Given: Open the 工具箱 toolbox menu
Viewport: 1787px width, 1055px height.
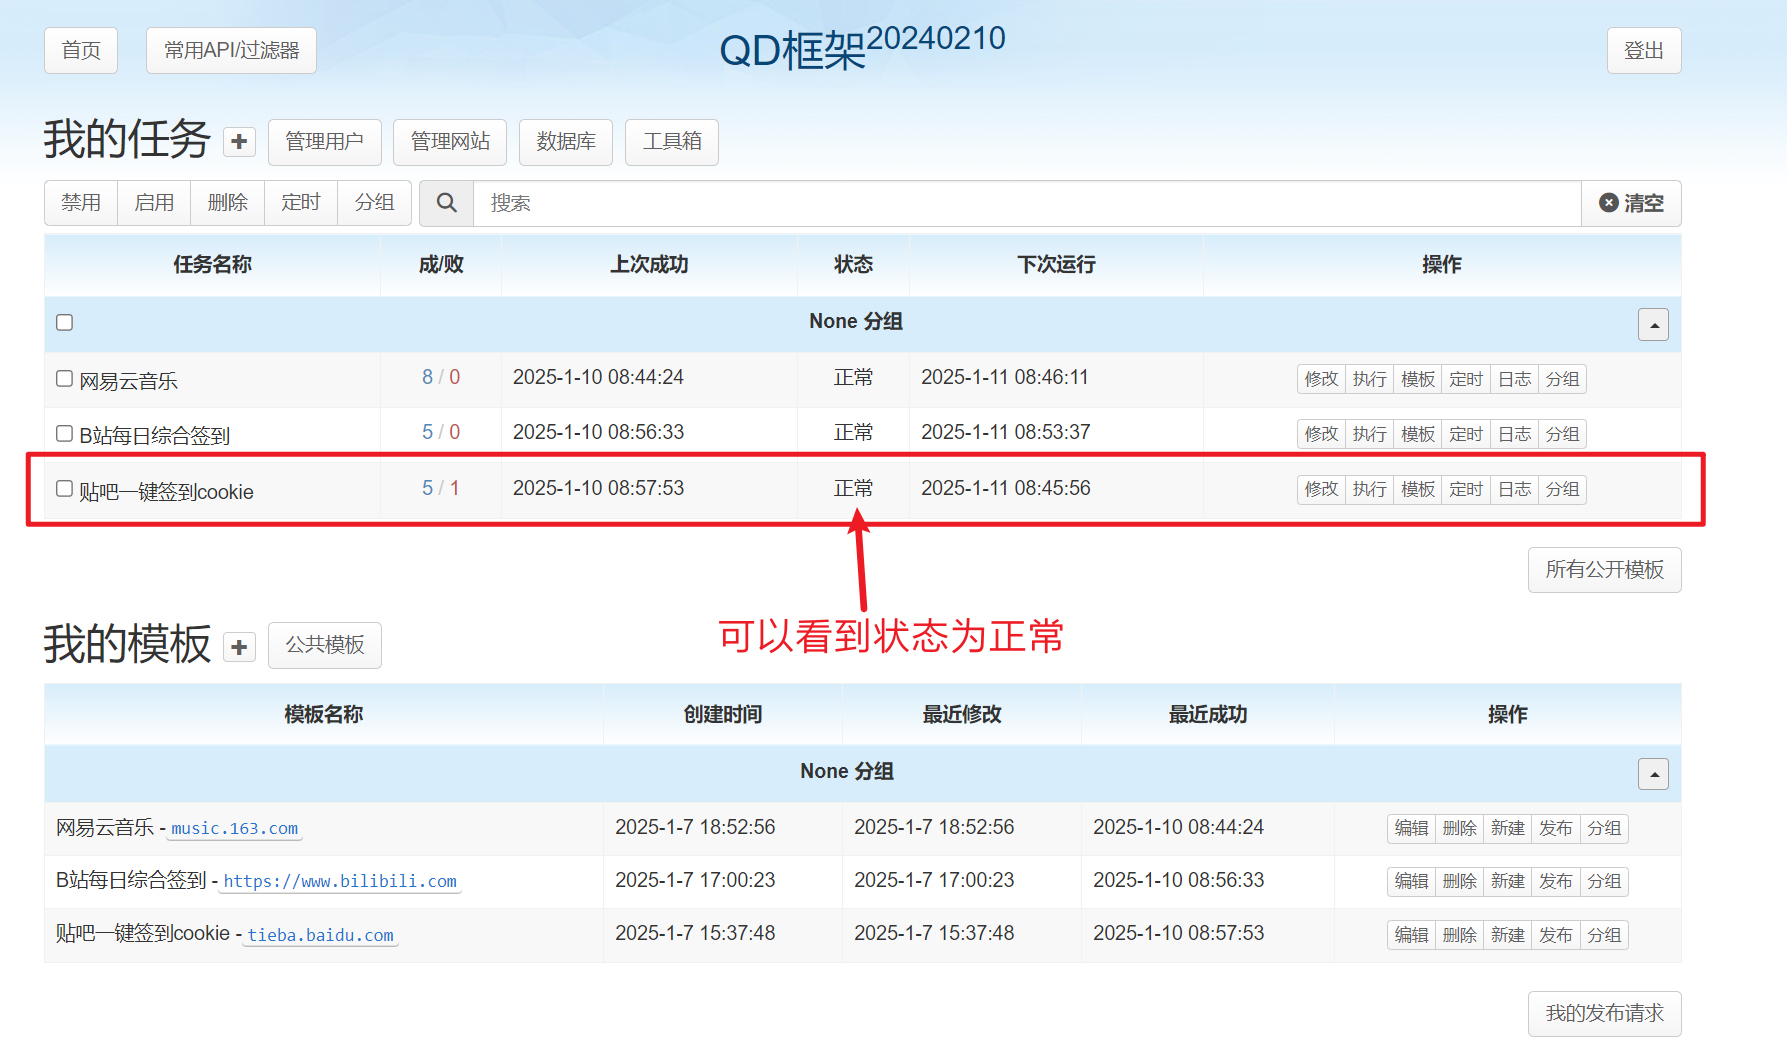Looking at the screenshot, I should pos(671,142).
